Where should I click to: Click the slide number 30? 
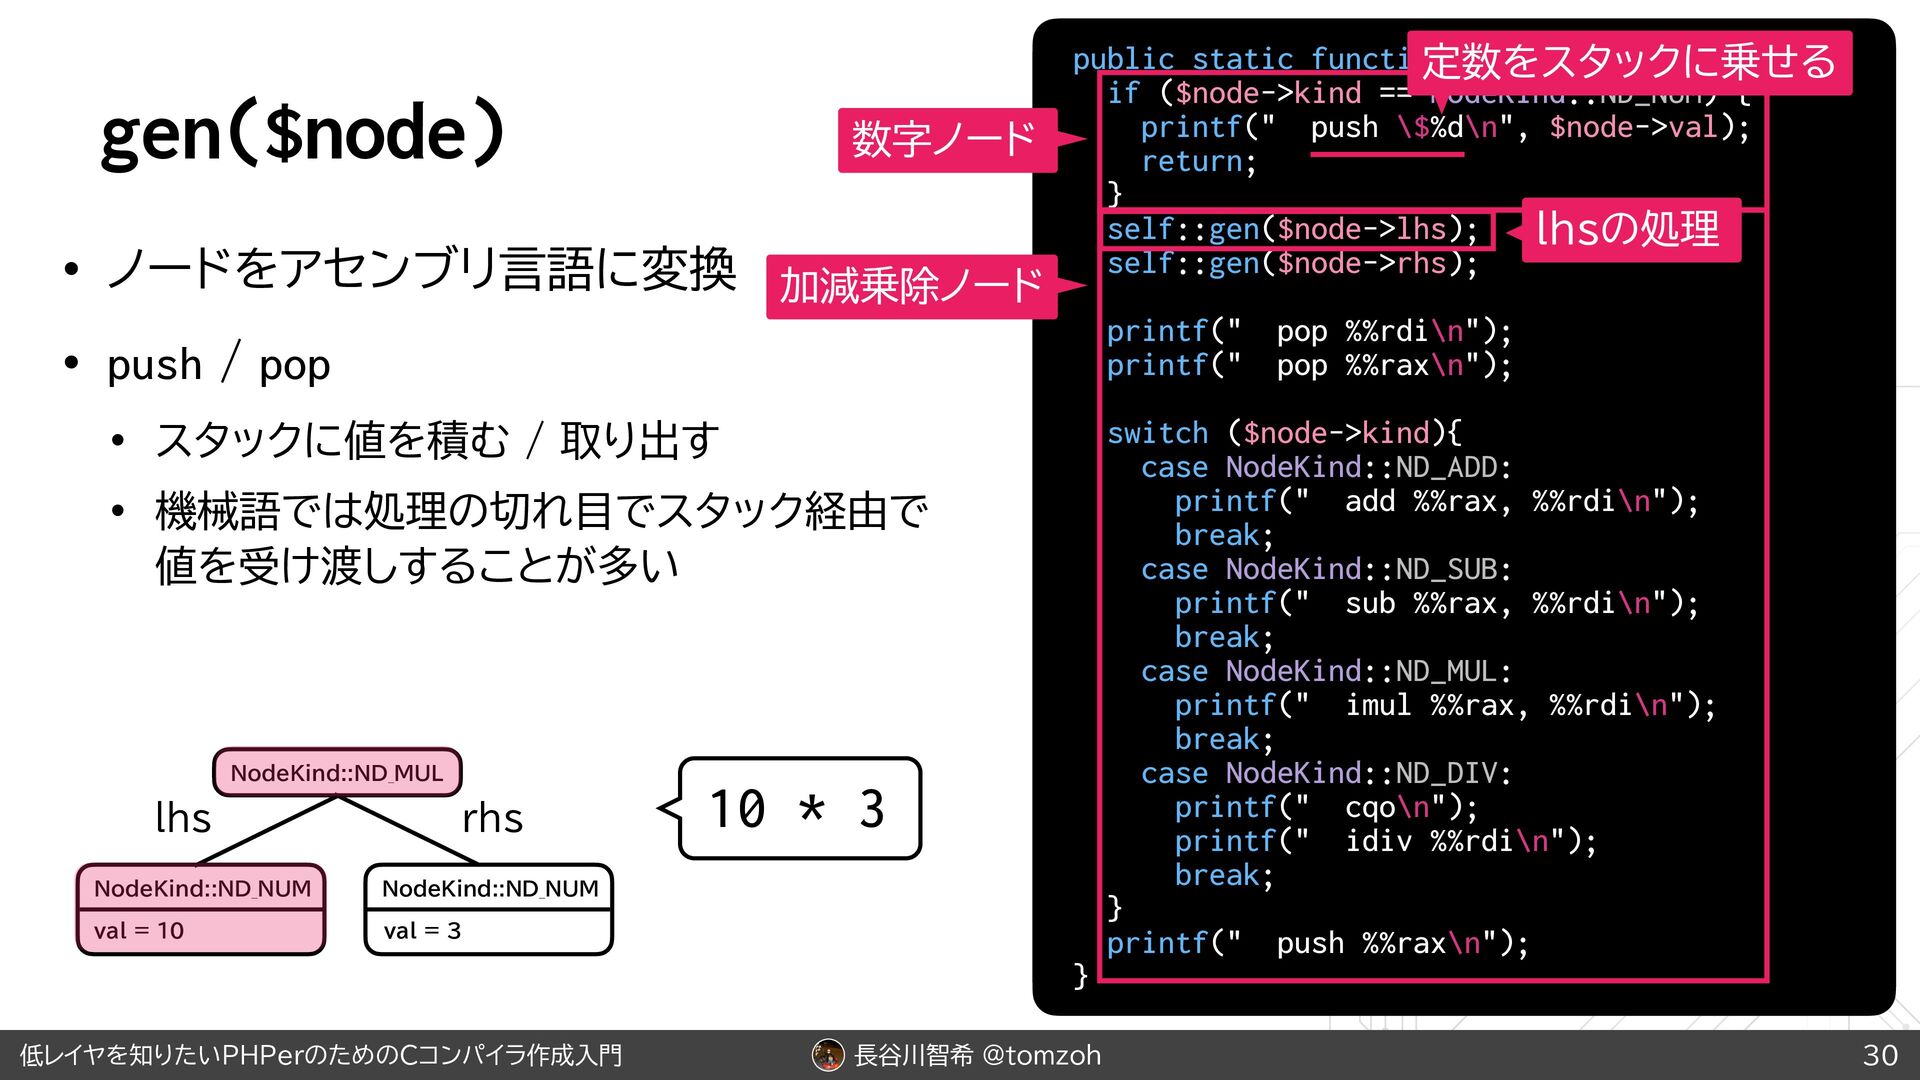[1880, 1055]
